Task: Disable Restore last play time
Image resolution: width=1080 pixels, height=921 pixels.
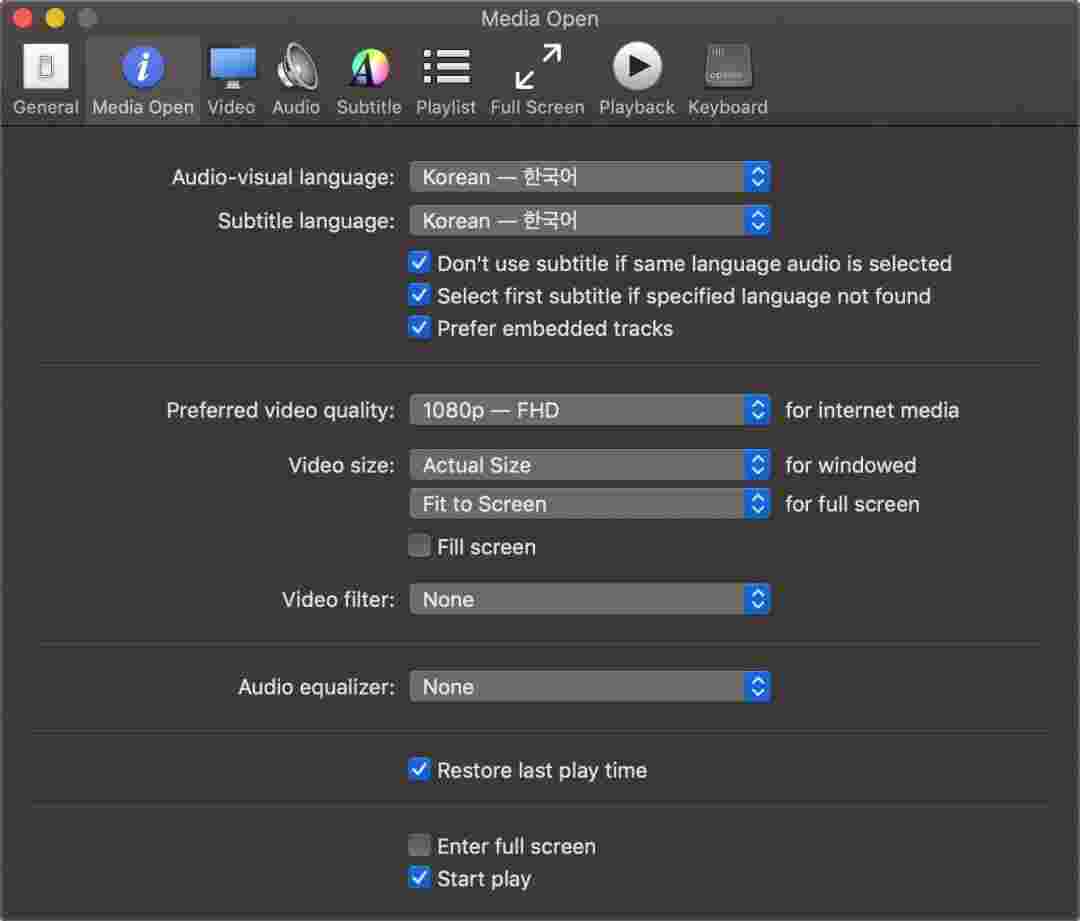Action: [x=420, y=770]
